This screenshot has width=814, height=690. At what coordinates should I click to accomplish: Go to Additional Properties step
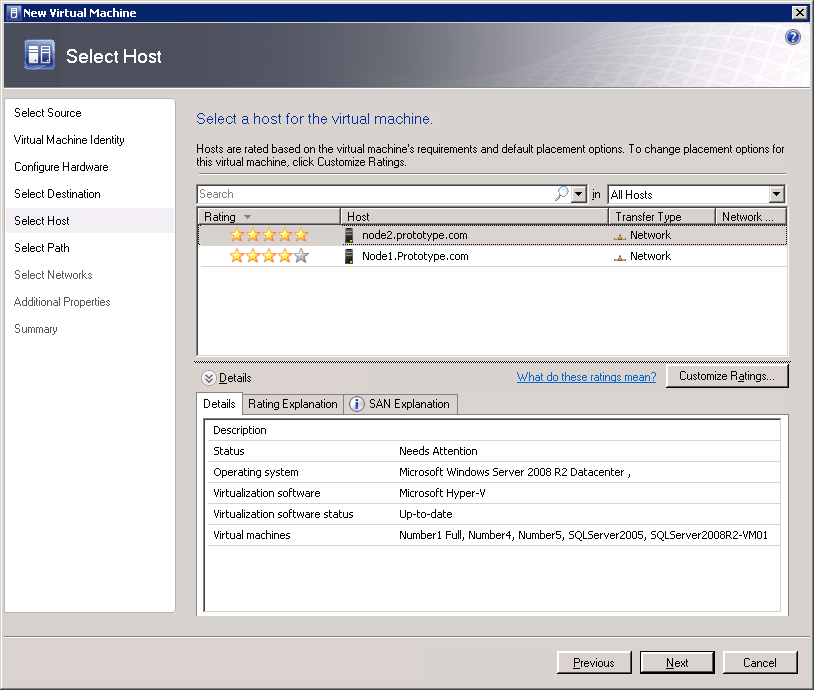tap(62, 302)
